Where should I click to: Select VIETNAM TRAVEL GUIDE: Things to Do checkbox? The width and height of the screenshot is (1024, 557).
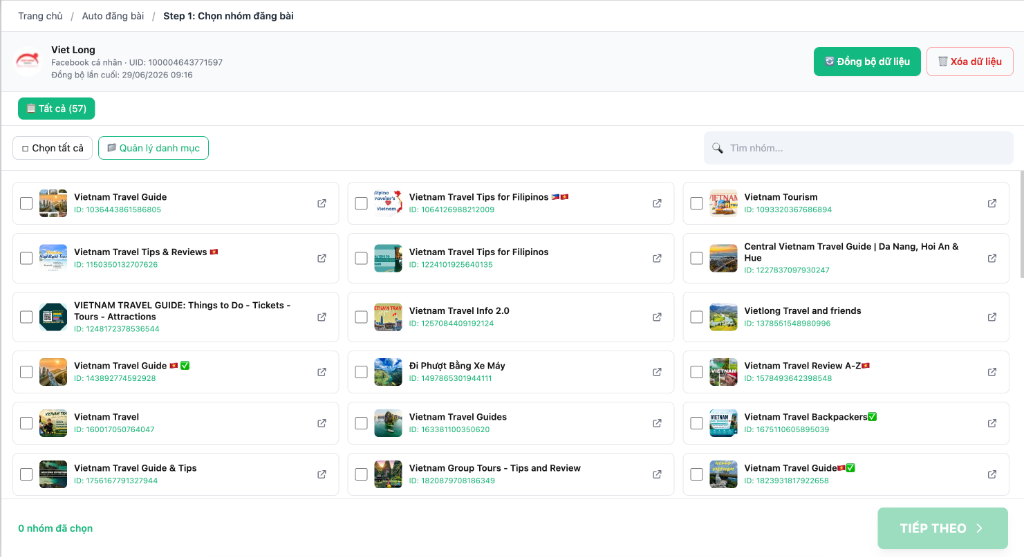pyautogui.click(x=26, y=317)
